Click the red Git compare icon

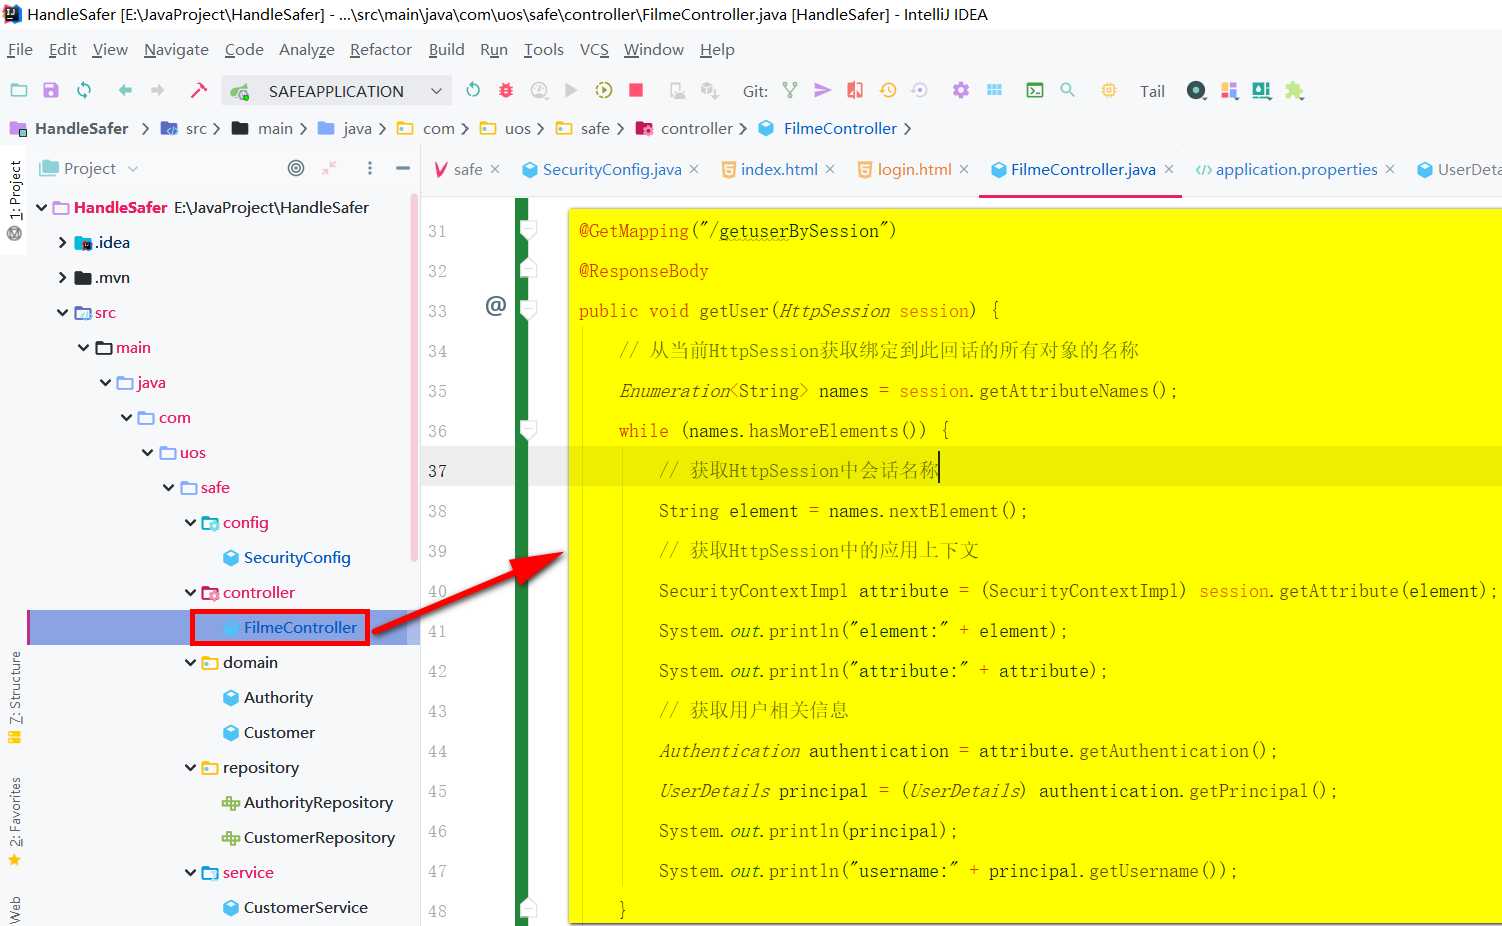click(855, 90)
